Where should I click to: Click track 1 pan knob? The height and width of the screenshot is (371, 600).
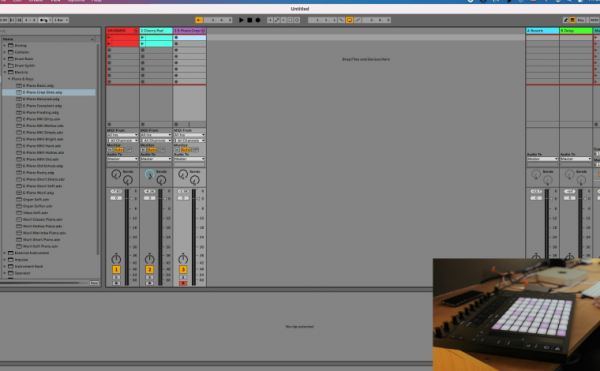(x=116, y=259)
